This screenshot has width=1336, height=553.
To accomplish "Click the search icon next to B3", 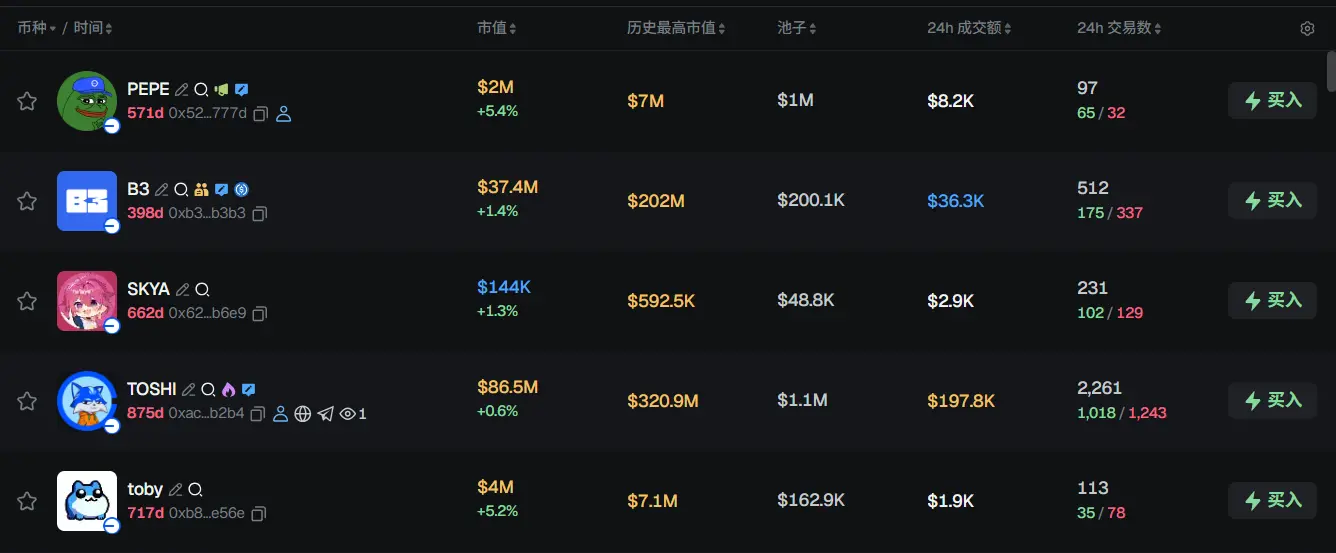I will coord(181,189).
